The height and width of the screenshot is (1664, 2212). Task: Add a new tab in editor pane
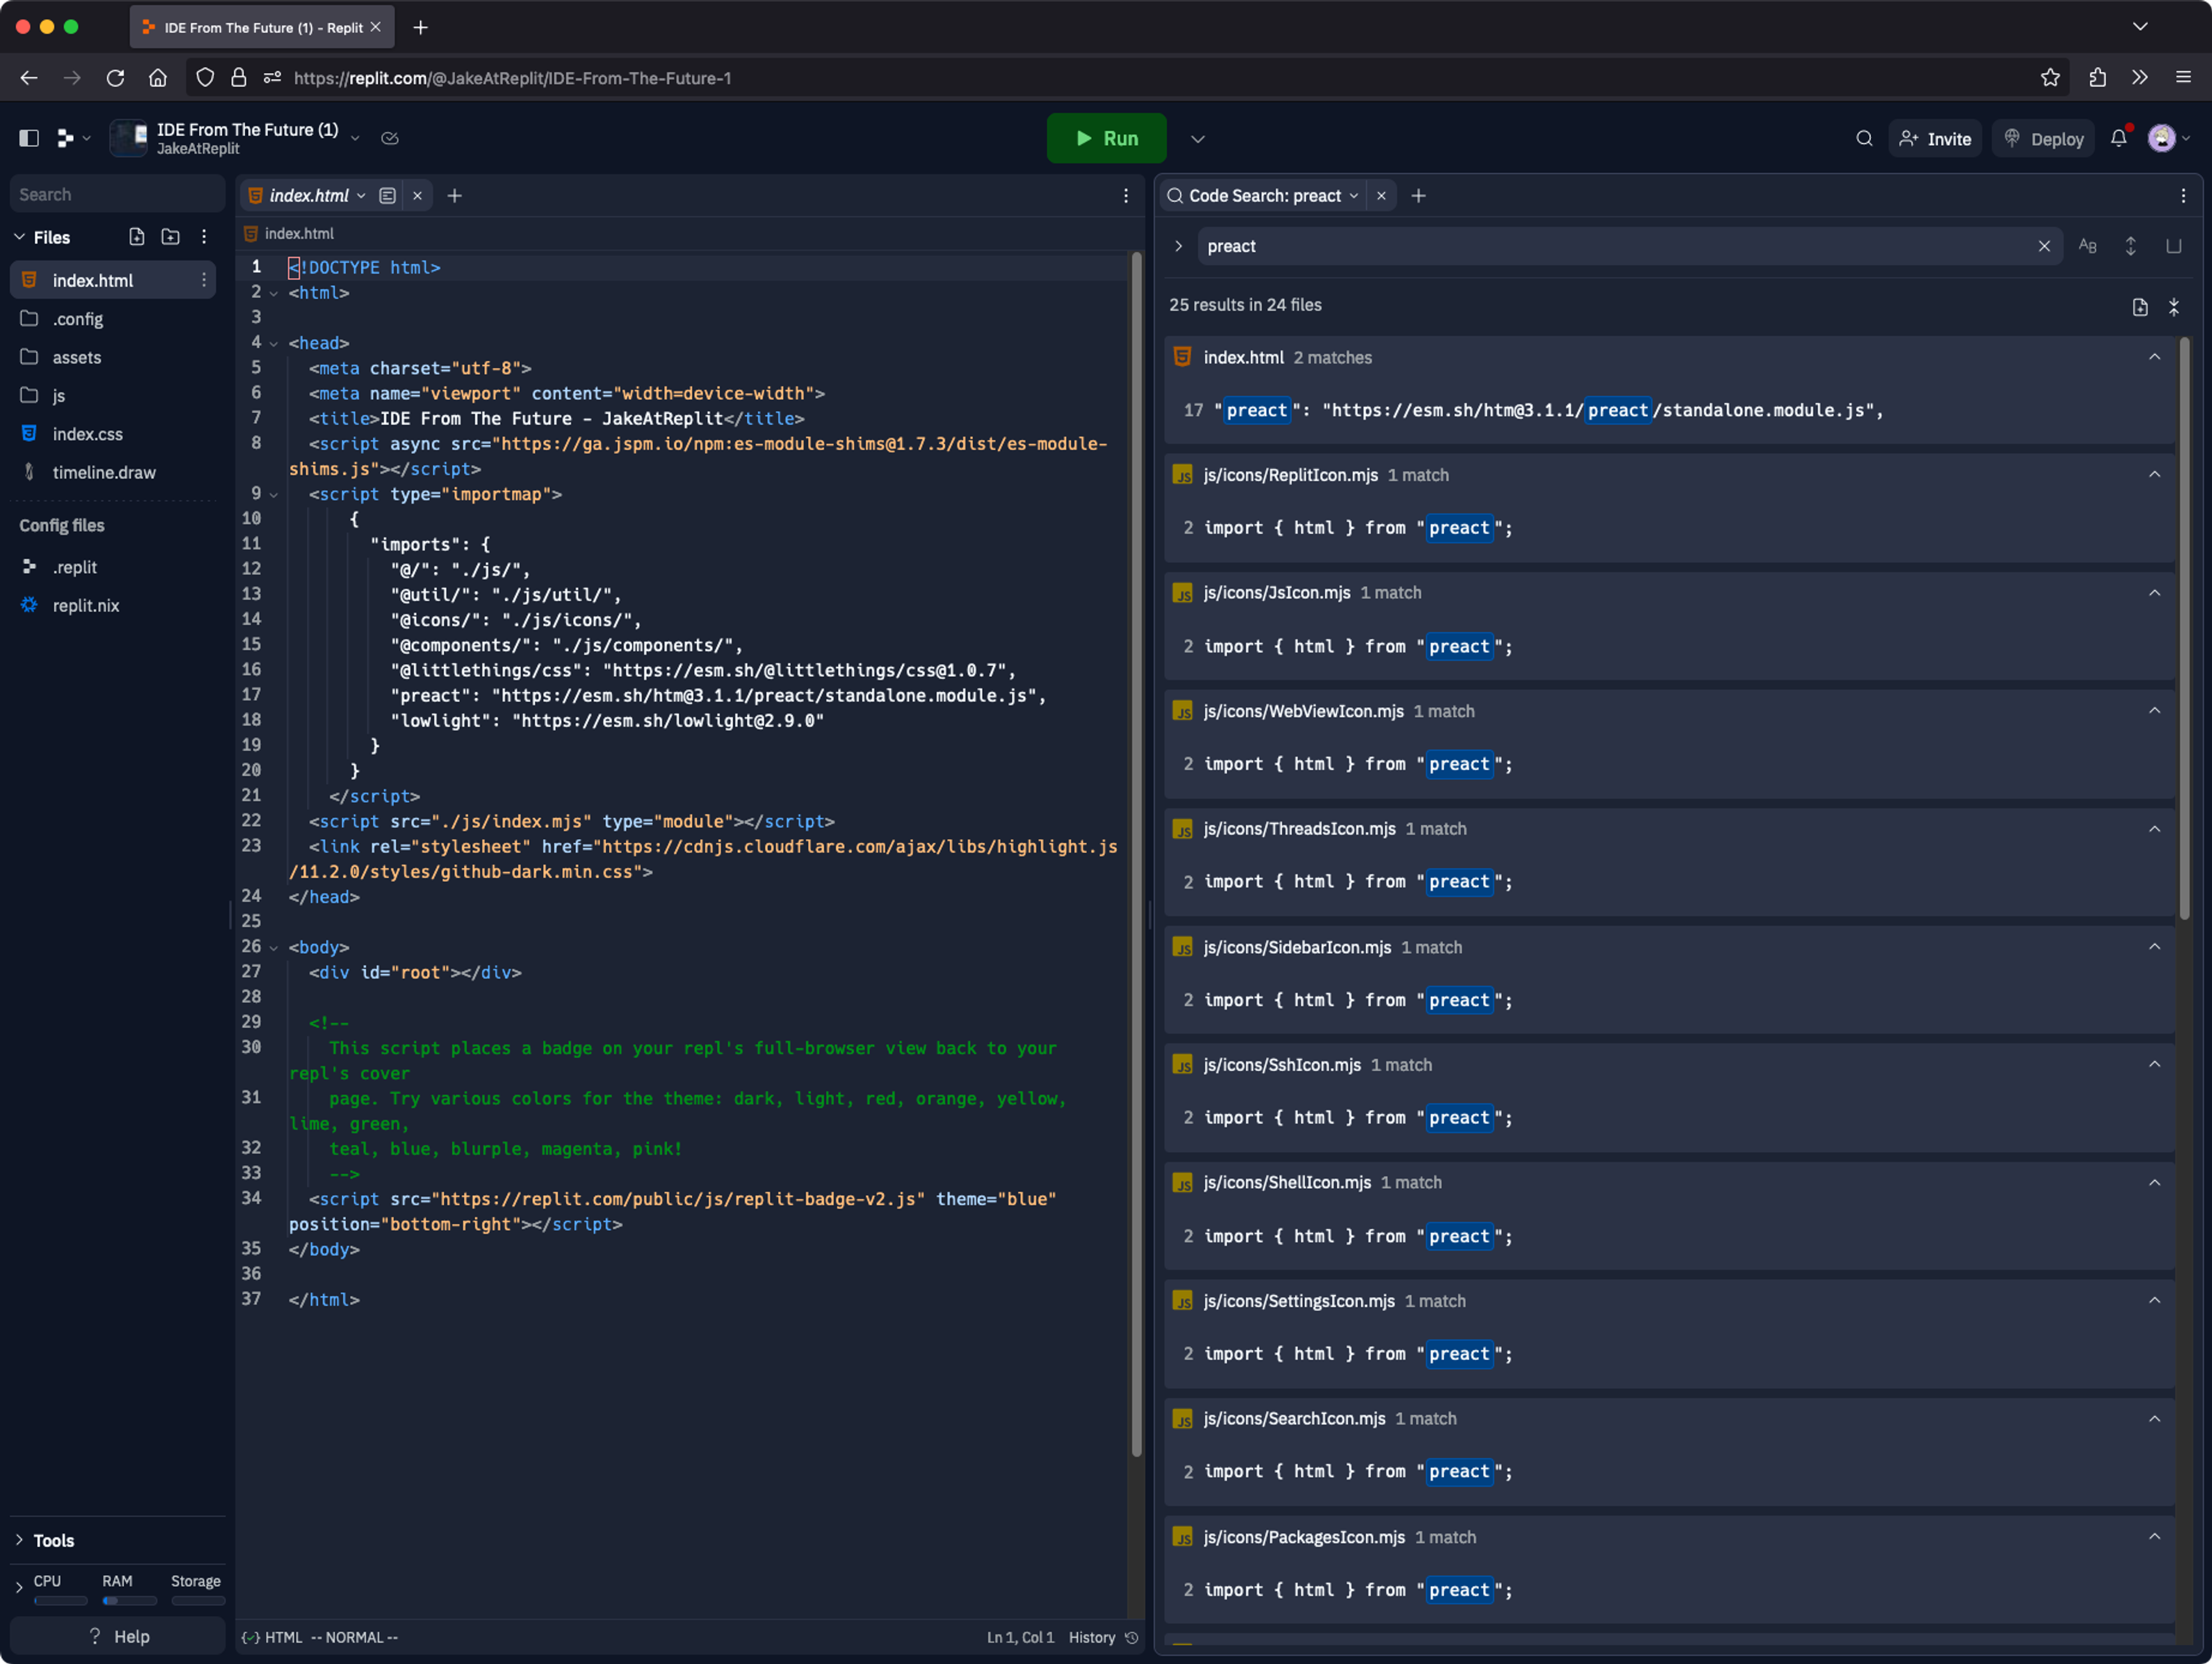pyautogui.click(x=454, y=196)
